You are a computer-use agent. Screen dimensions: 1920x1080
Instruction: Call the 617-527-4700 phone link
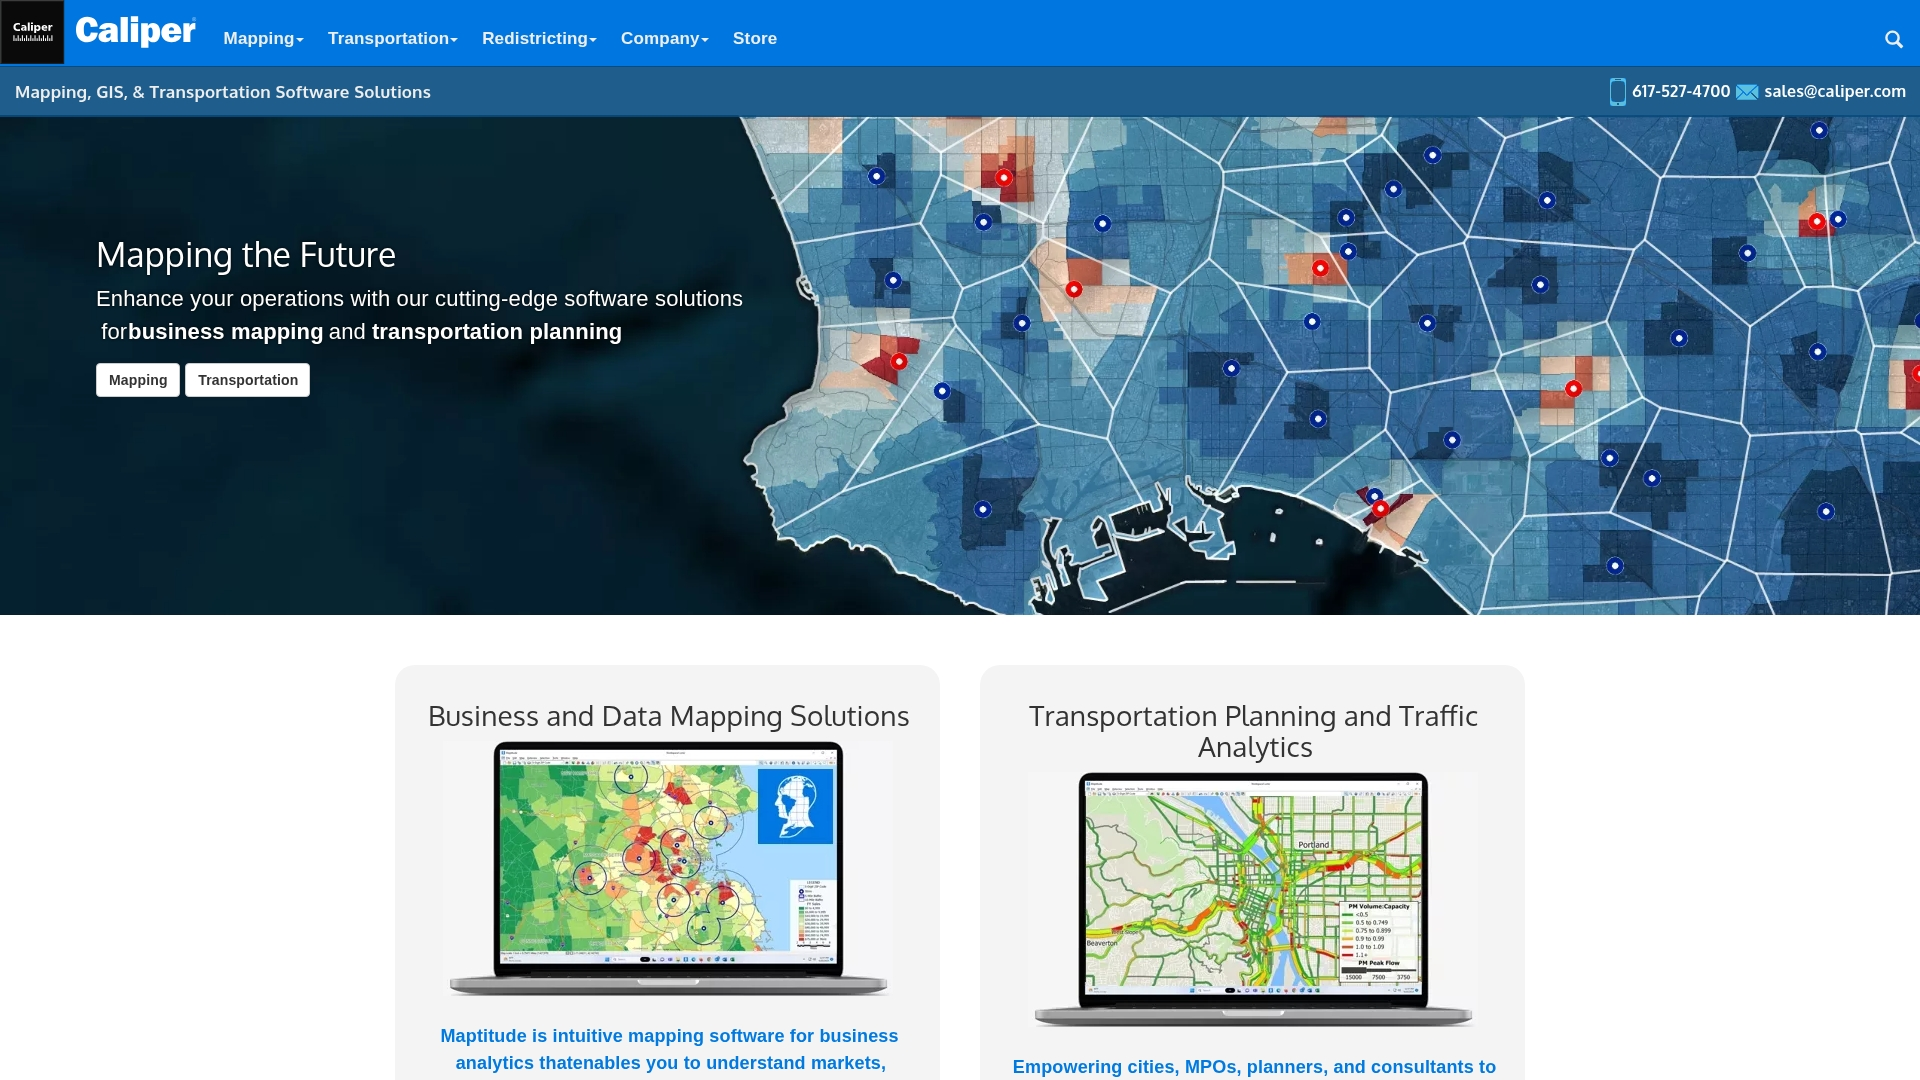pos(1680,91)
